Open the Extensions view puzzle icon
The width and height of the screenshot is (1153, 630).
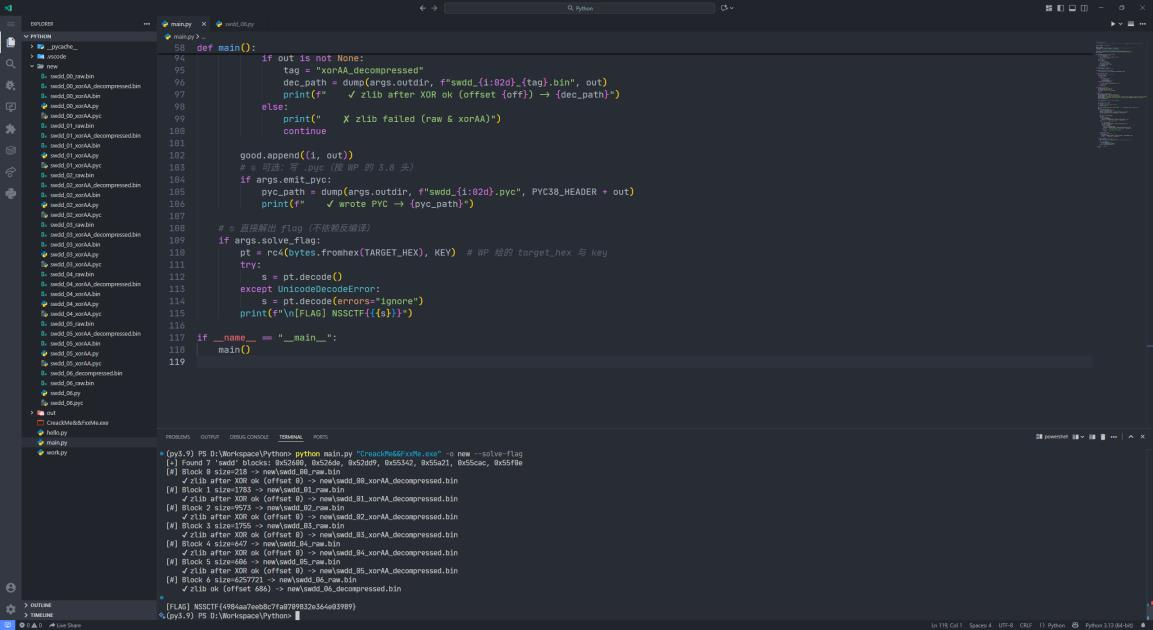(10, 129)
